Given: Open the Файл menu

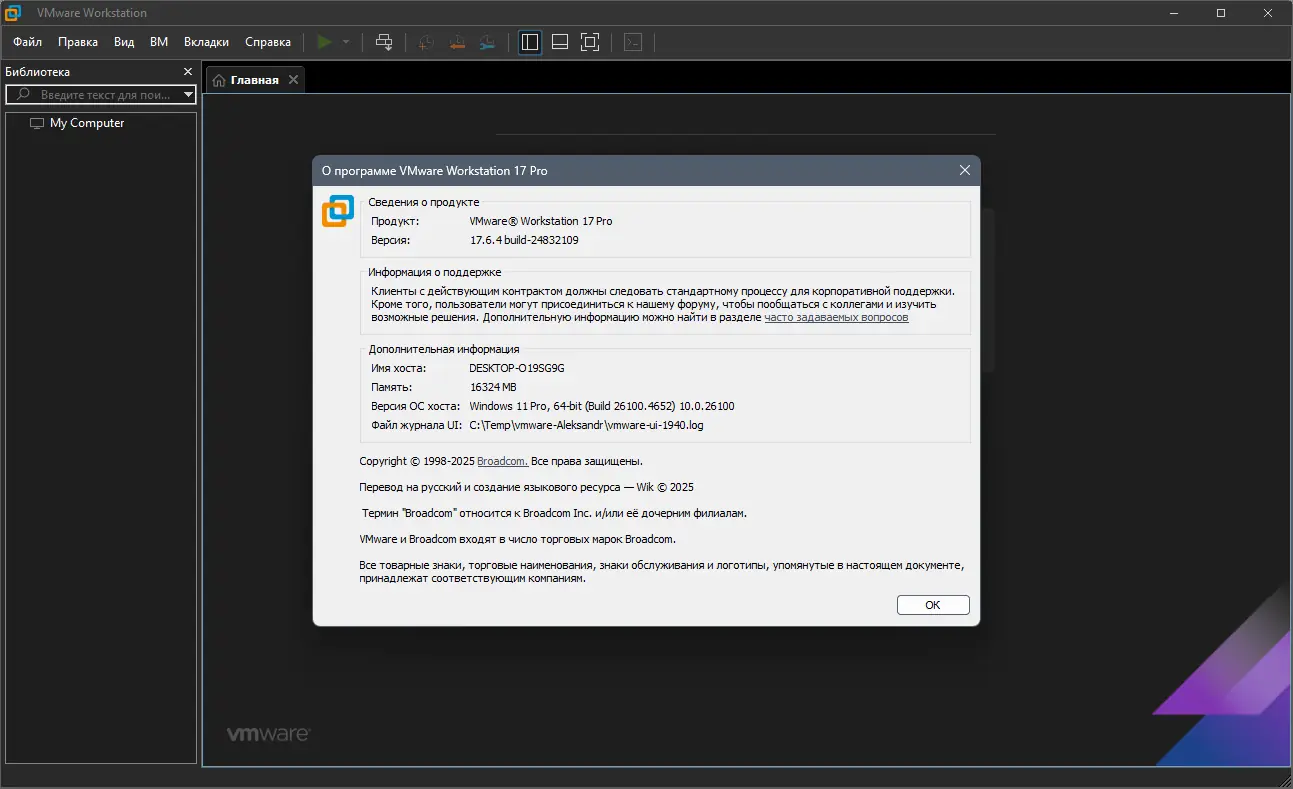Looking at the screenshot, I should coord(28,42).
